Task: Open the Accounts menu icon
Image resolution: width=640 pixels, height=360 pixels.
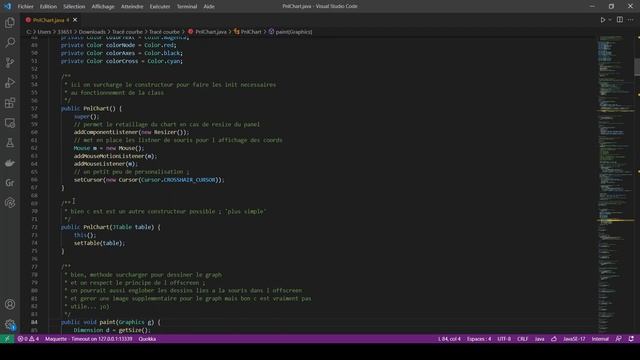Action: pos(10,304)
